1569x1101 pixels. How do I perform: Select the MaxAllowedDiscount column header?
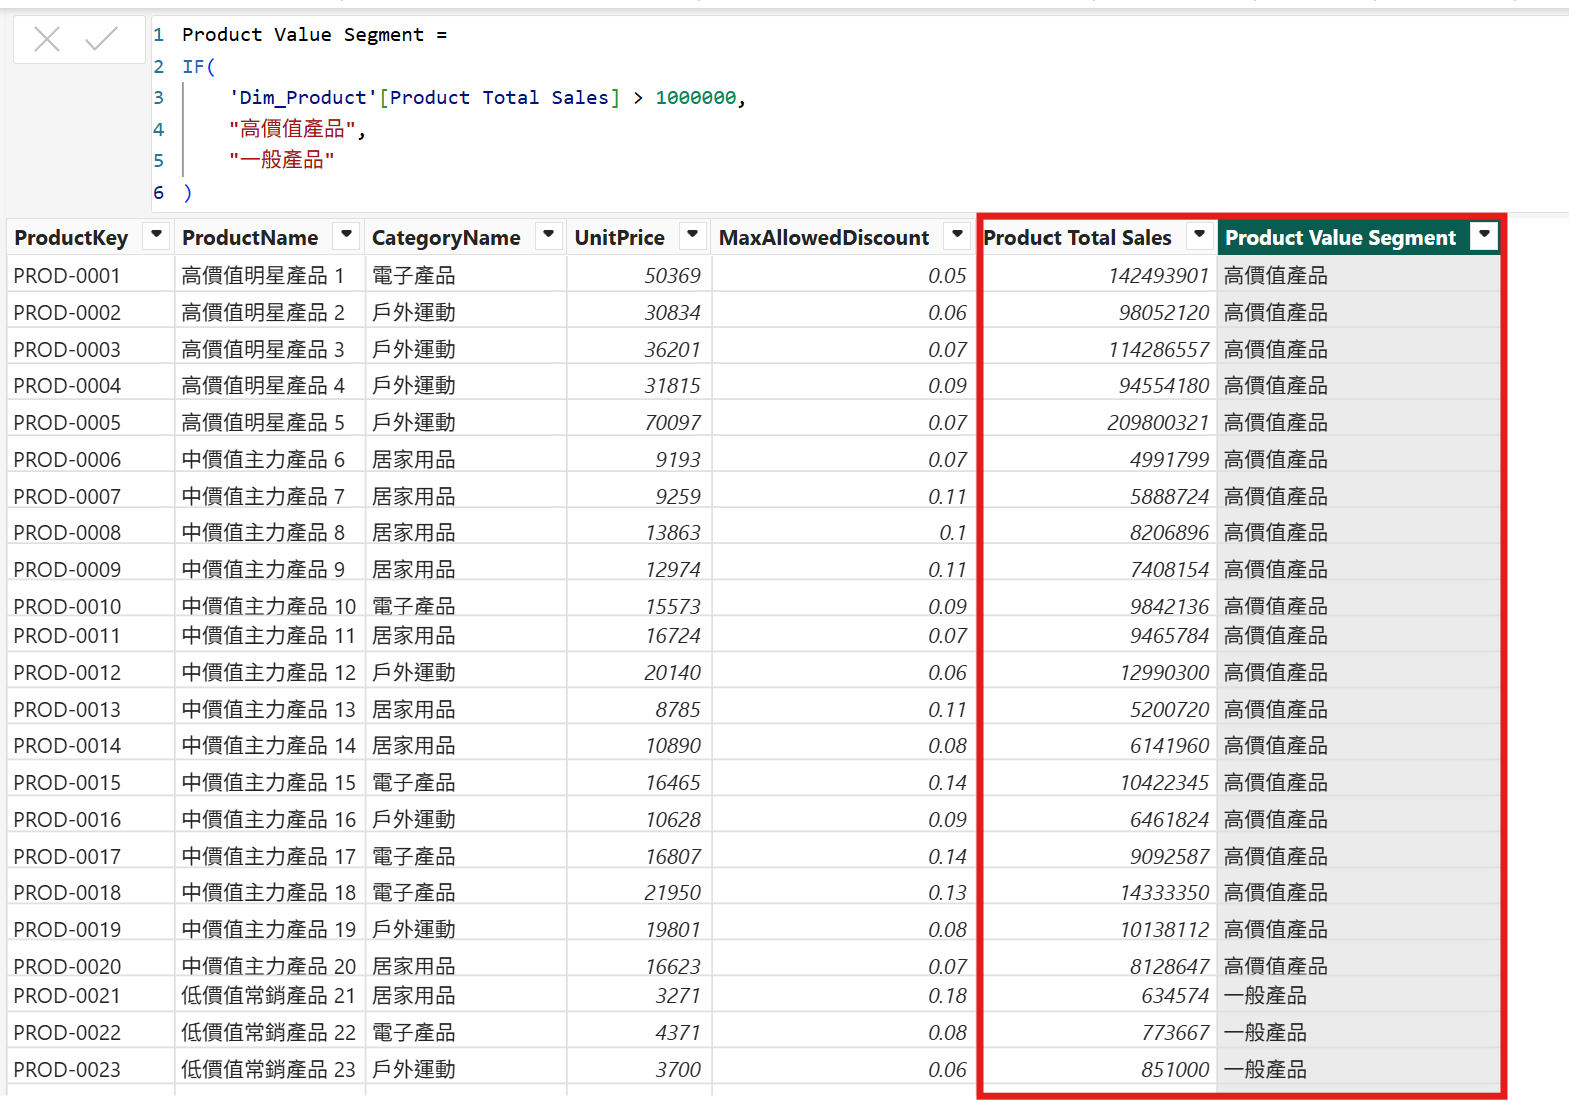(824, 238)
